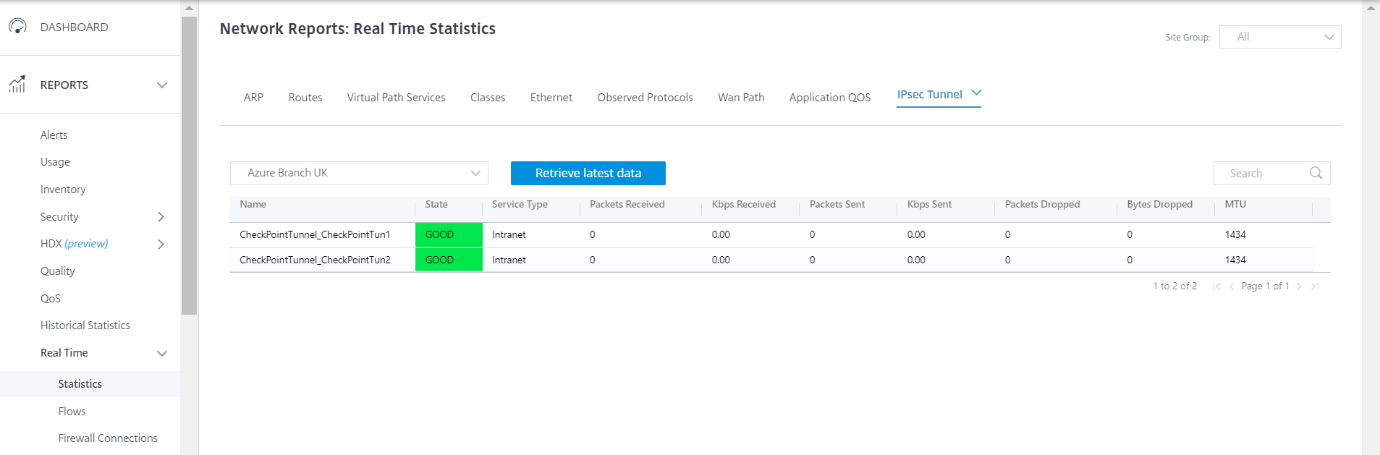The width and height of the screenshot is (1380, 455).
Task: Expand the Security submenu arrow
Action: [x=161, y=217]
